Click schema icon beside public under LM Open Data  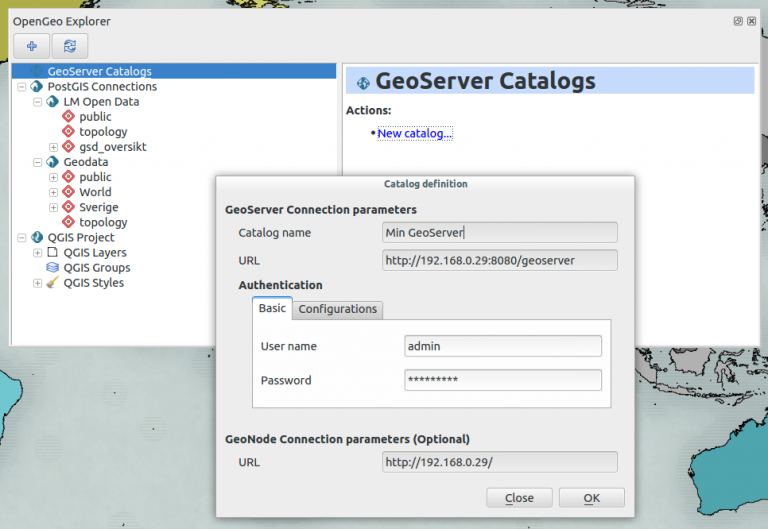click(69, 117)
